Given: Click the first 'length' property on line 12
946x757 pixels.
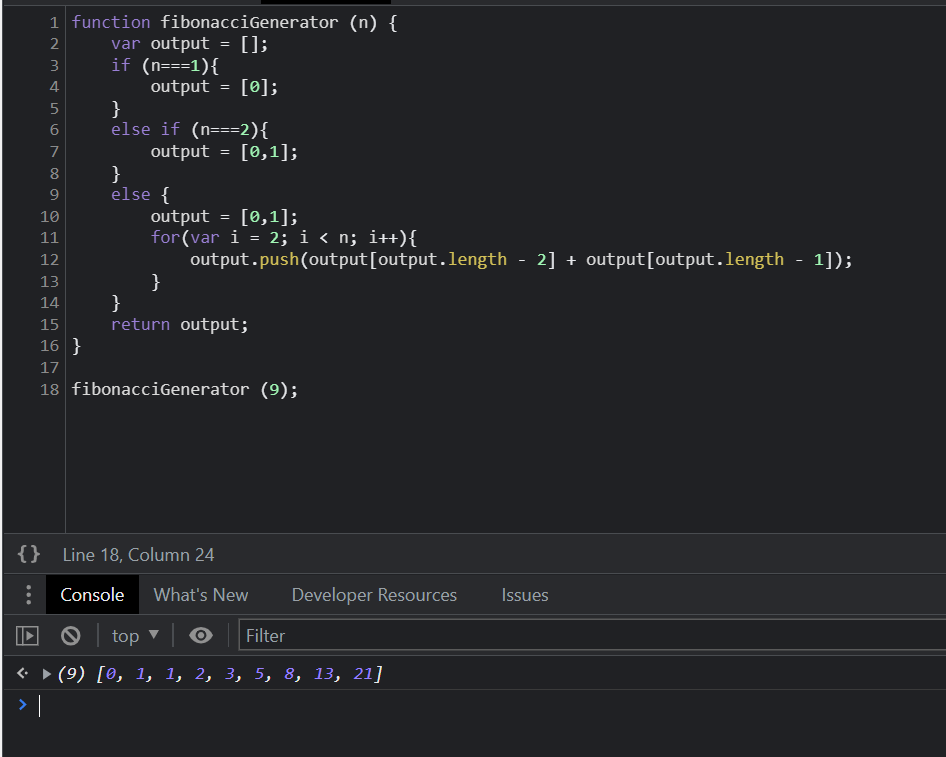Looking at the screenshot, I should point(477,259).
